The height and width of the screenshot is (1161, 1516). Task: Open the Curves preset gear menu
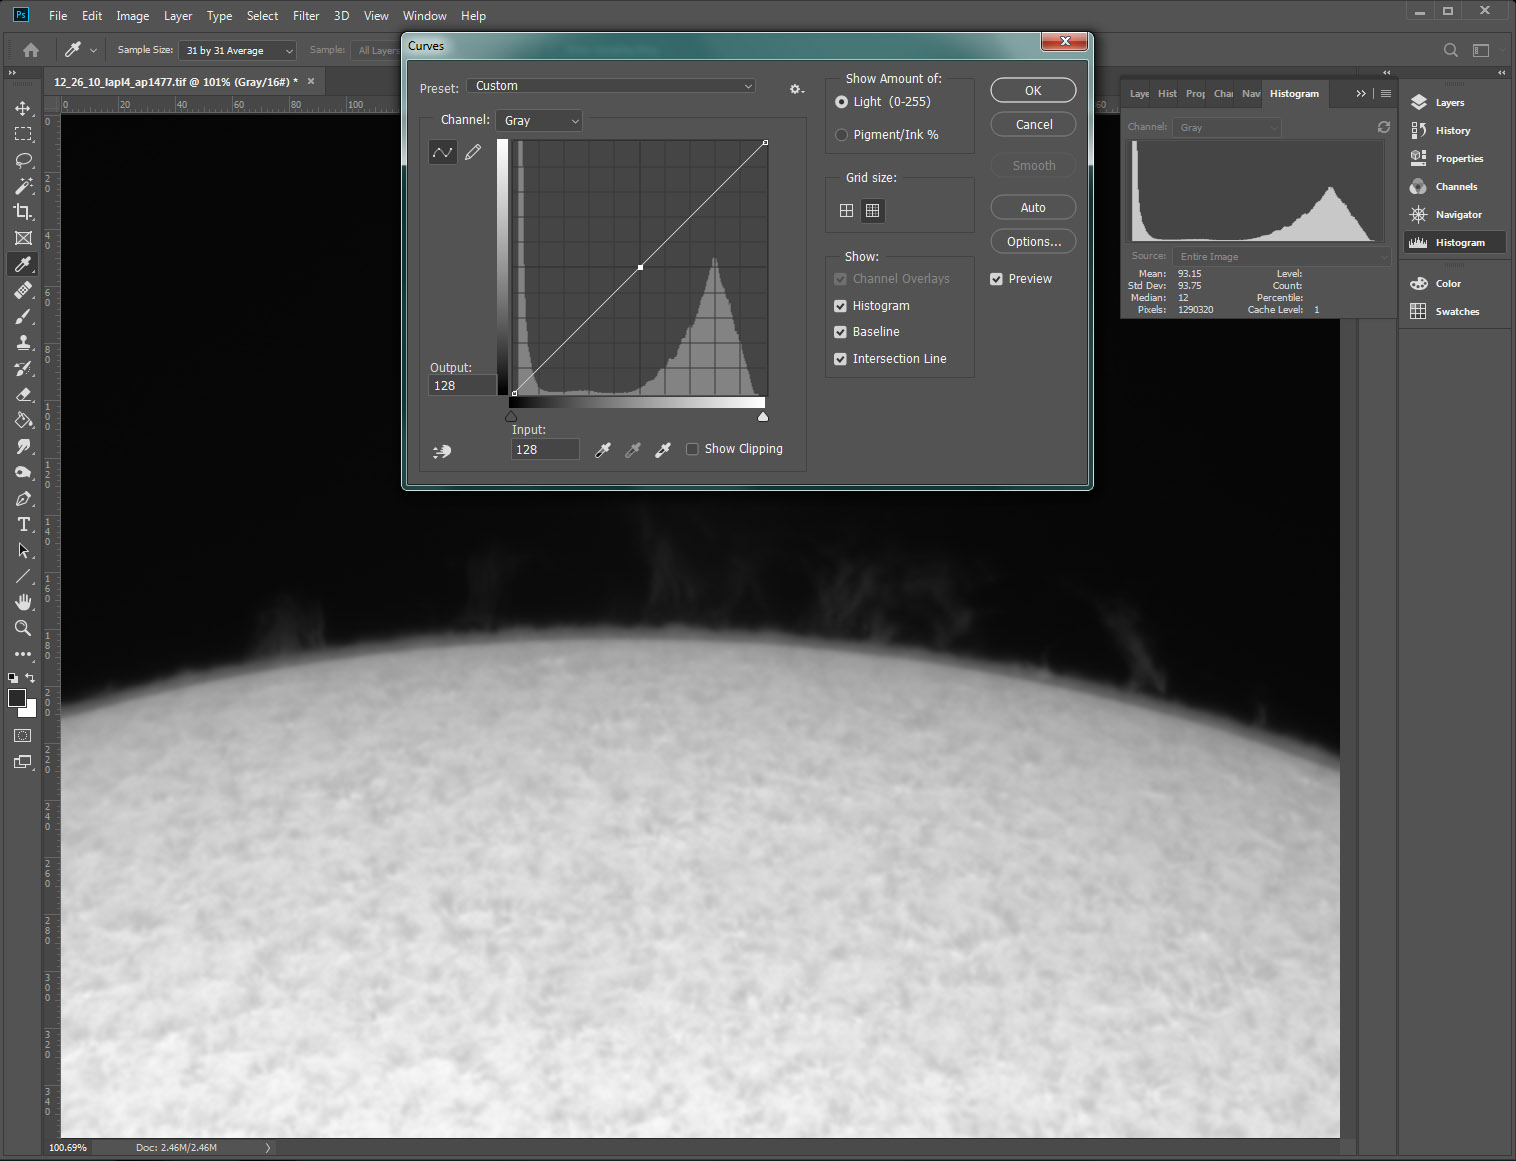(x=796, y=89)
